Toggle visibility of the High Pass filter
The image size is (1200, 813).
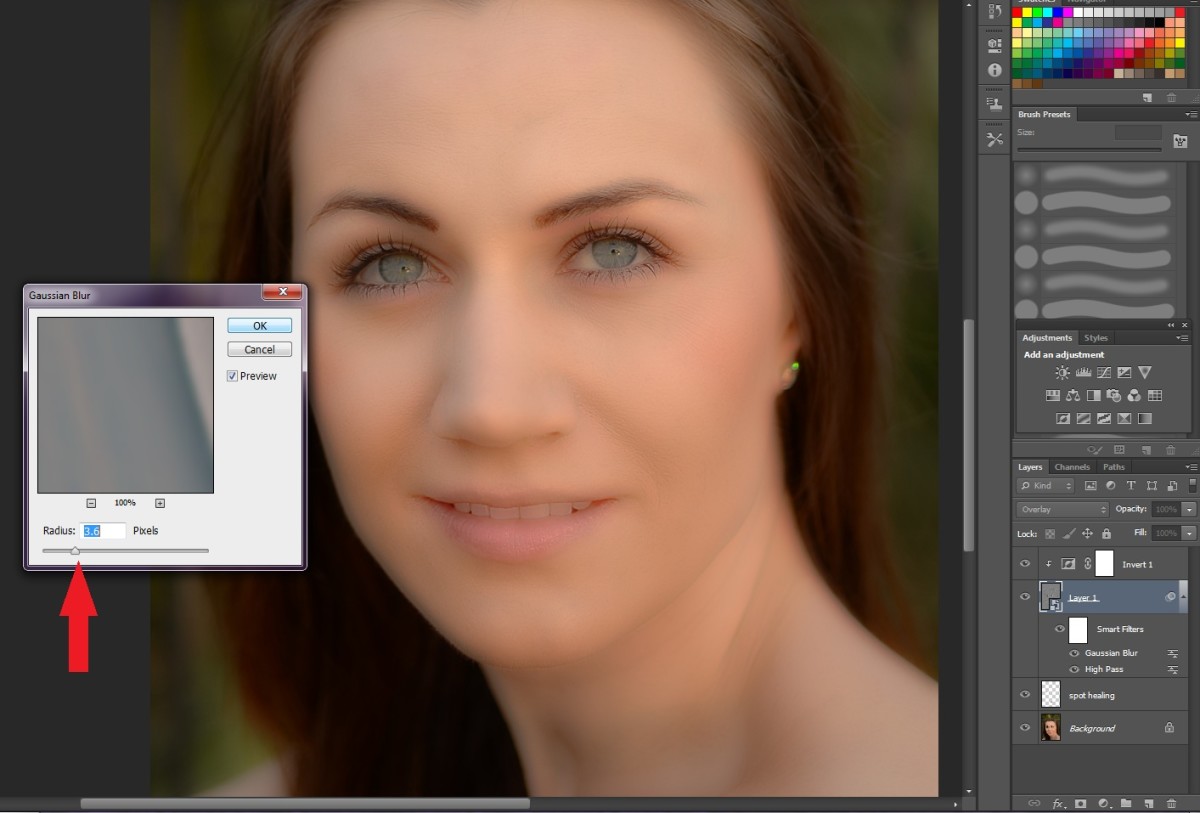point(1076,669)
